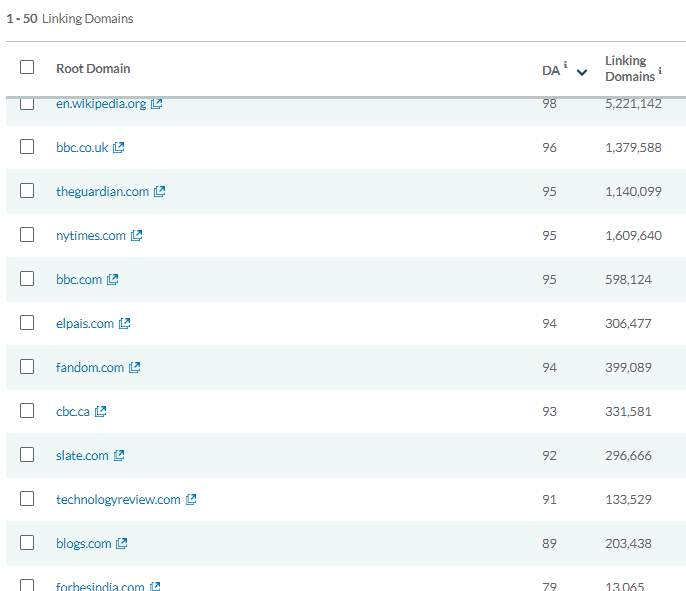Check the theguardian.com row checkbox
Image resolution: width=686 pixels, height=591 pixels.
click(27, 190)
